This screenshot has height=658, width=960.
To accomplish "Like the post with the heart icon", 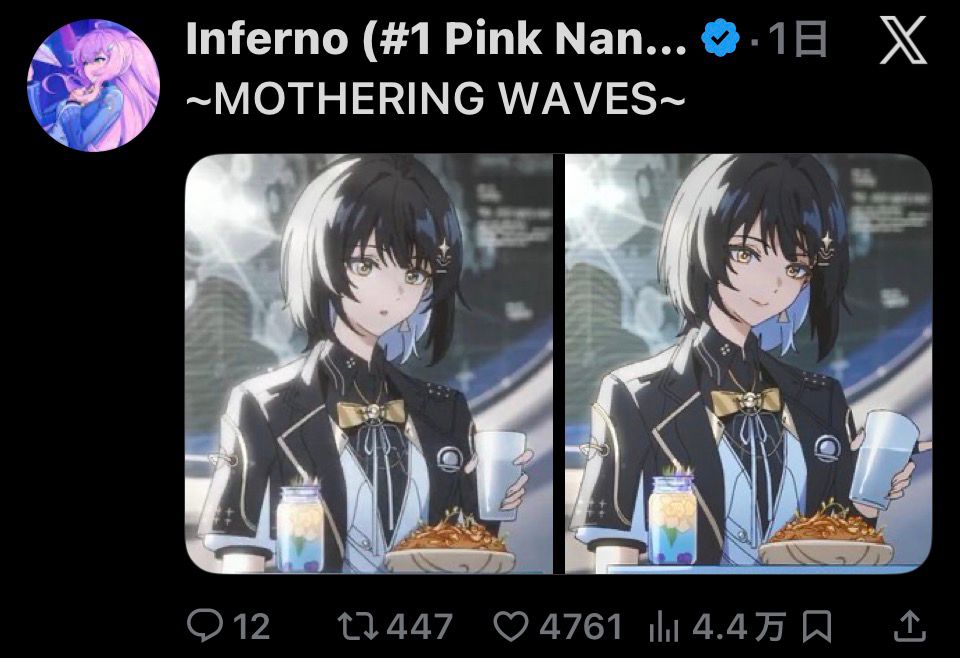I will click(x=511, y=627).
